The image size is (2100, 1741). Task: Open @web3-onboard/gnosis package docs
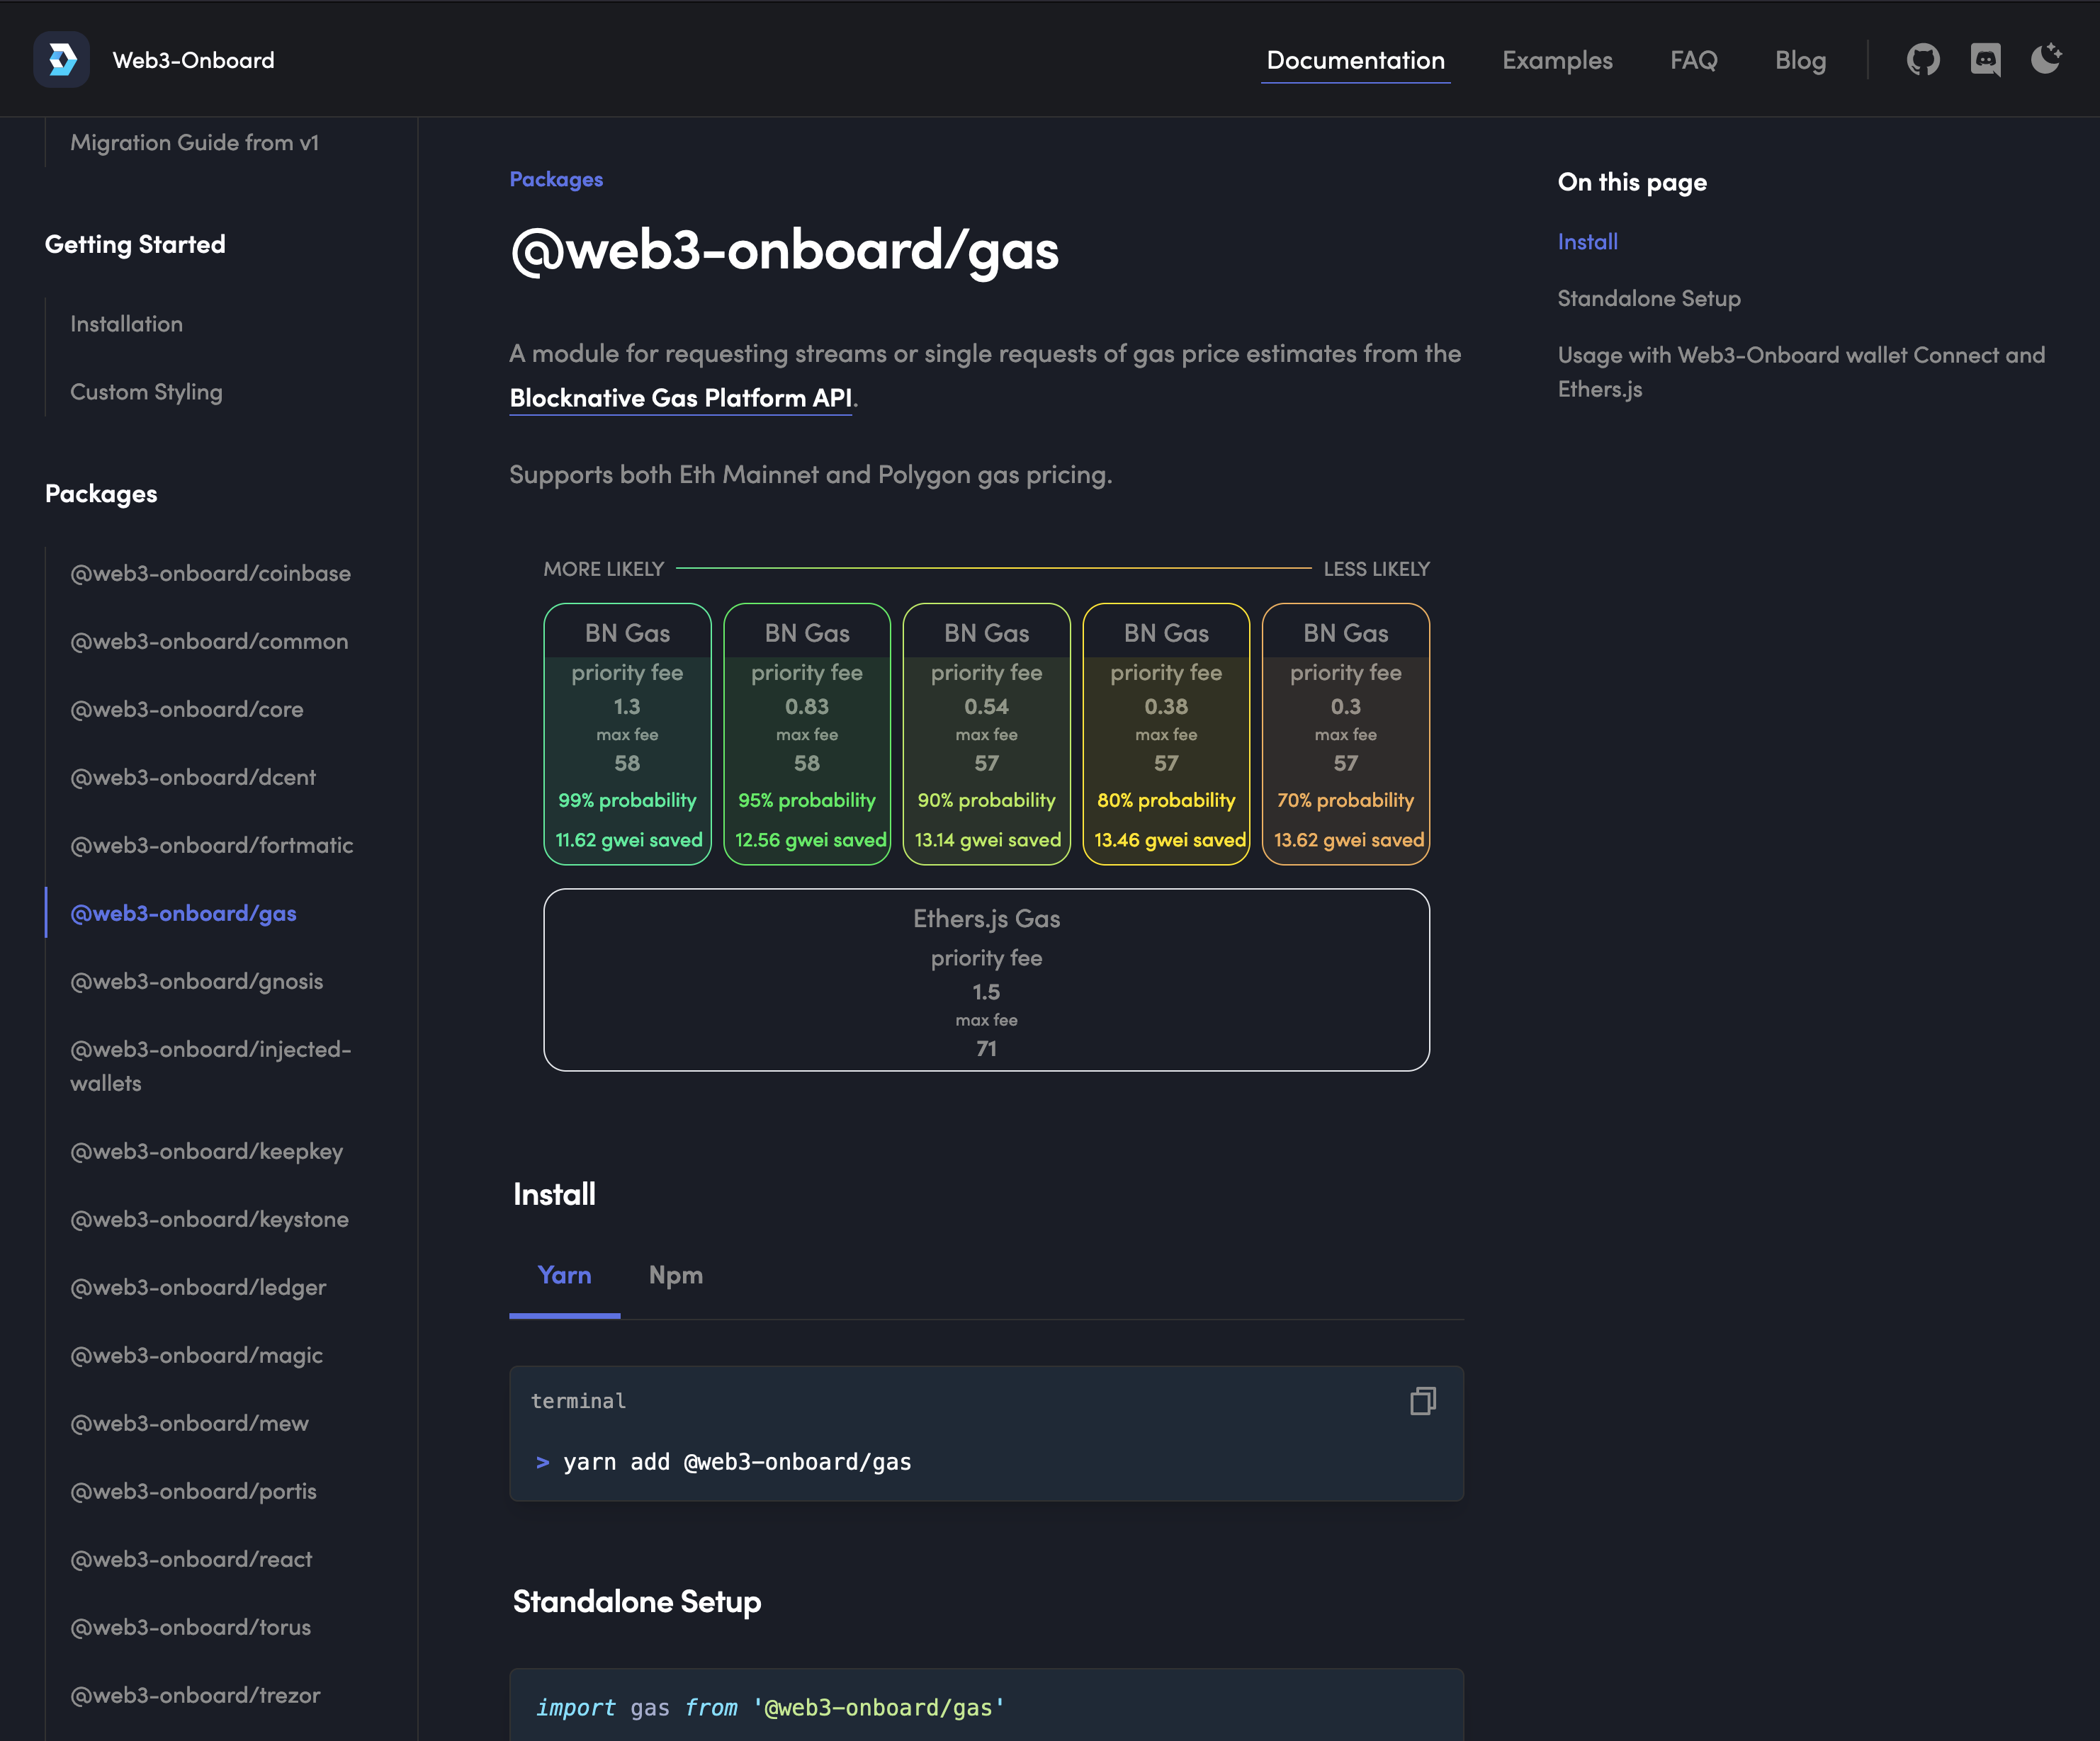(x=196, y=981)
